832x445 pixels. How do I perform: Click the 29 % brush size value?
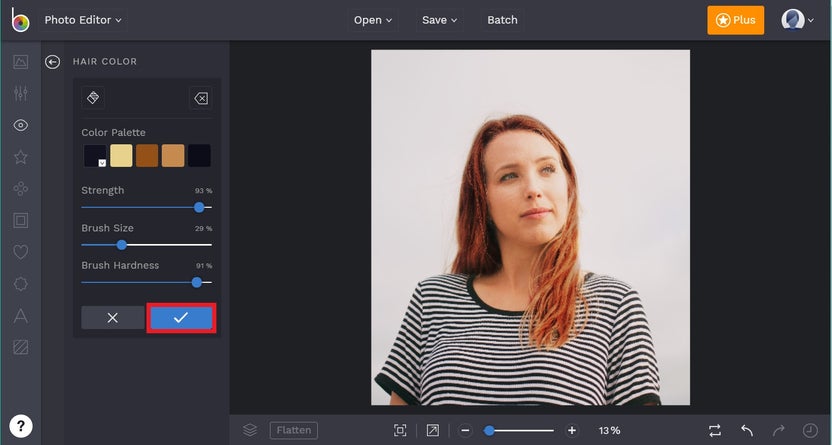[203, 229]
